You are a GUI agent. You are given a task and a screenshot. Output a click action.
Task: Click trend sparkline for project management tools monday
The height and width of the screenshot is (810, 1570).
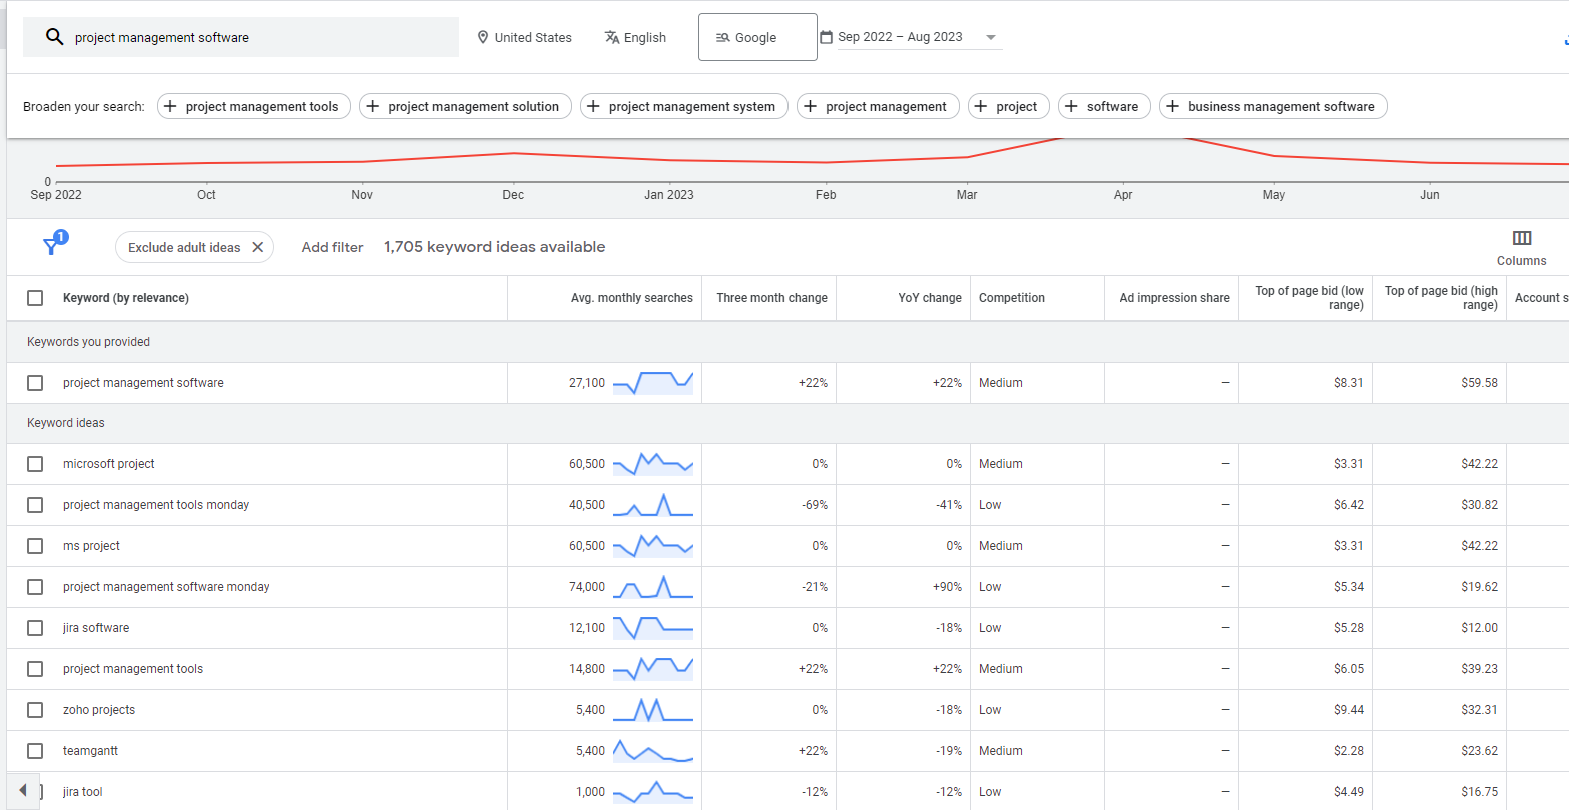pos(653,505)
